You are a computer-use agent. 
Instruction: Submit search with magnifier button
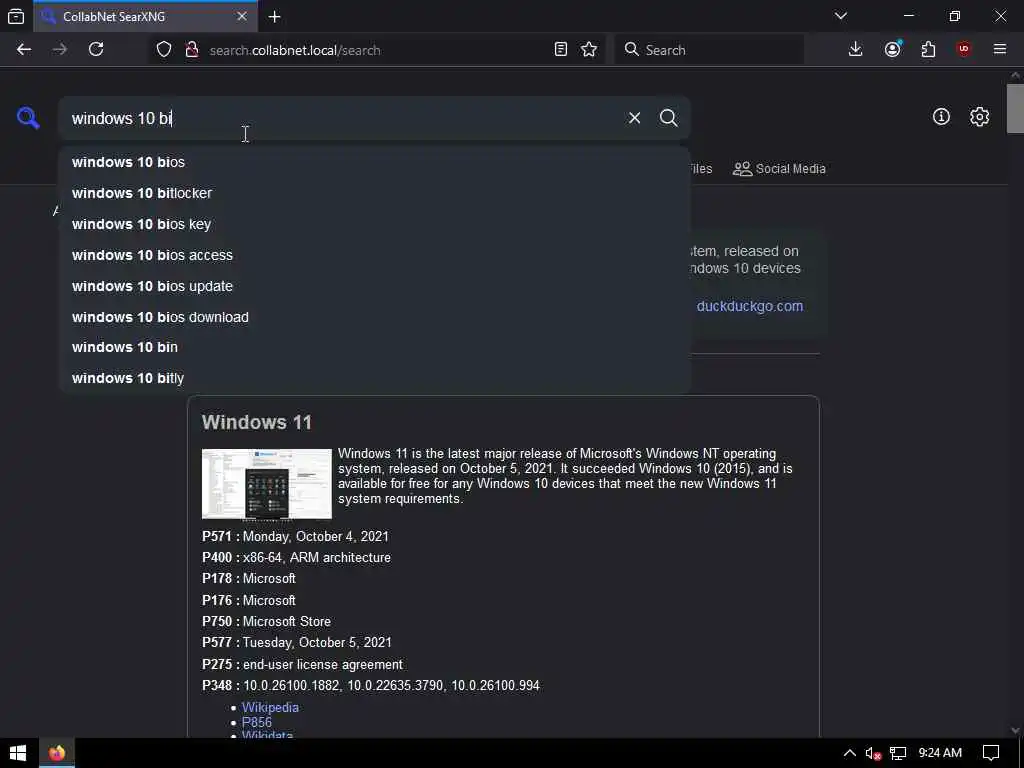[x=668, y=118]
